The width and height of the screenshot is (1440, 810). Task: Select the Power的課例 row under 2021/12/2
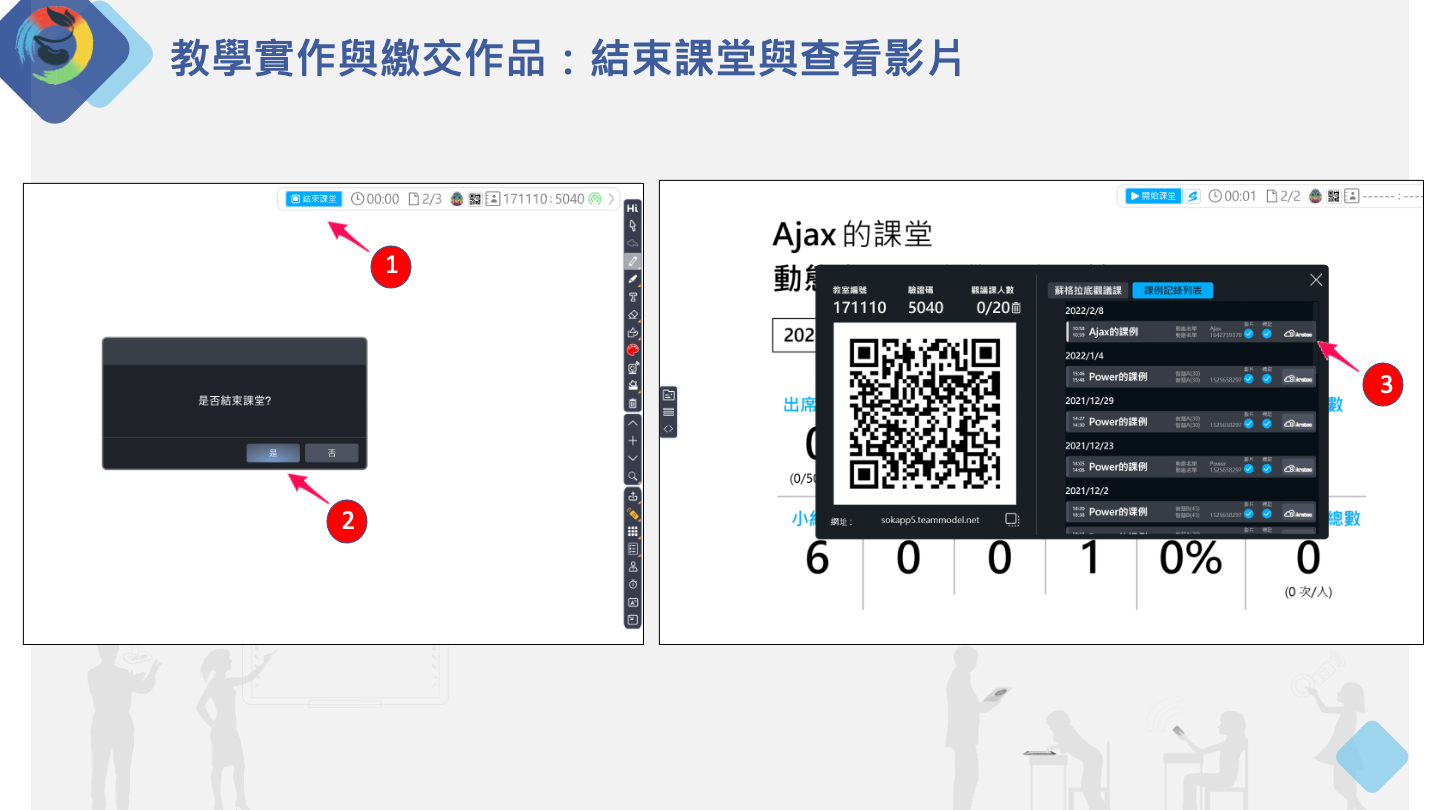1191,512
